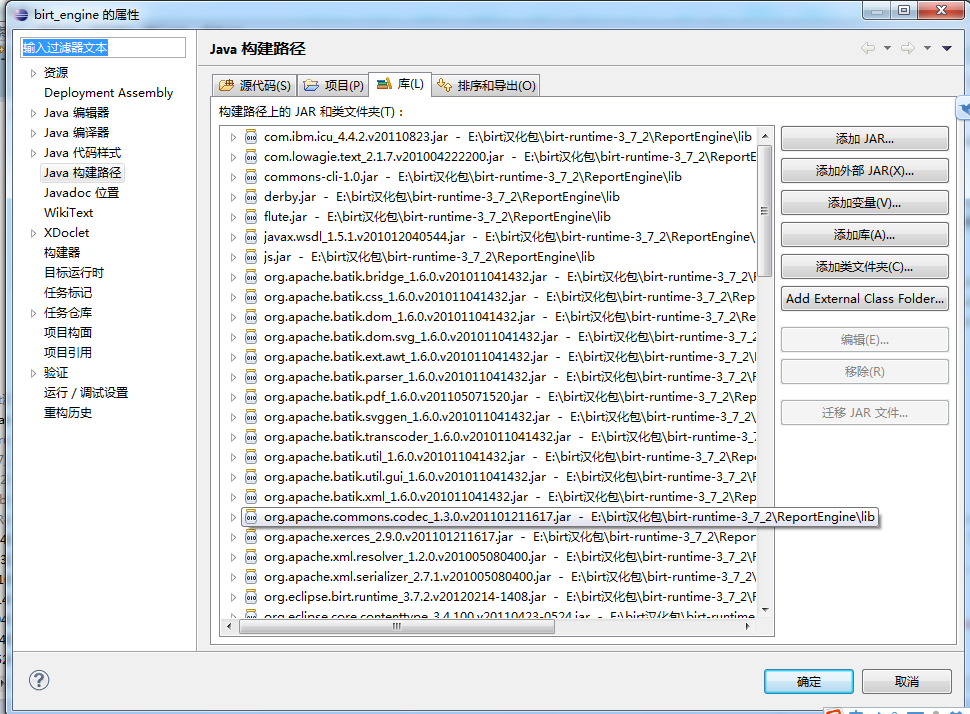Cancel the dialog with 取消
970x714 pixels.
[906, 681]
